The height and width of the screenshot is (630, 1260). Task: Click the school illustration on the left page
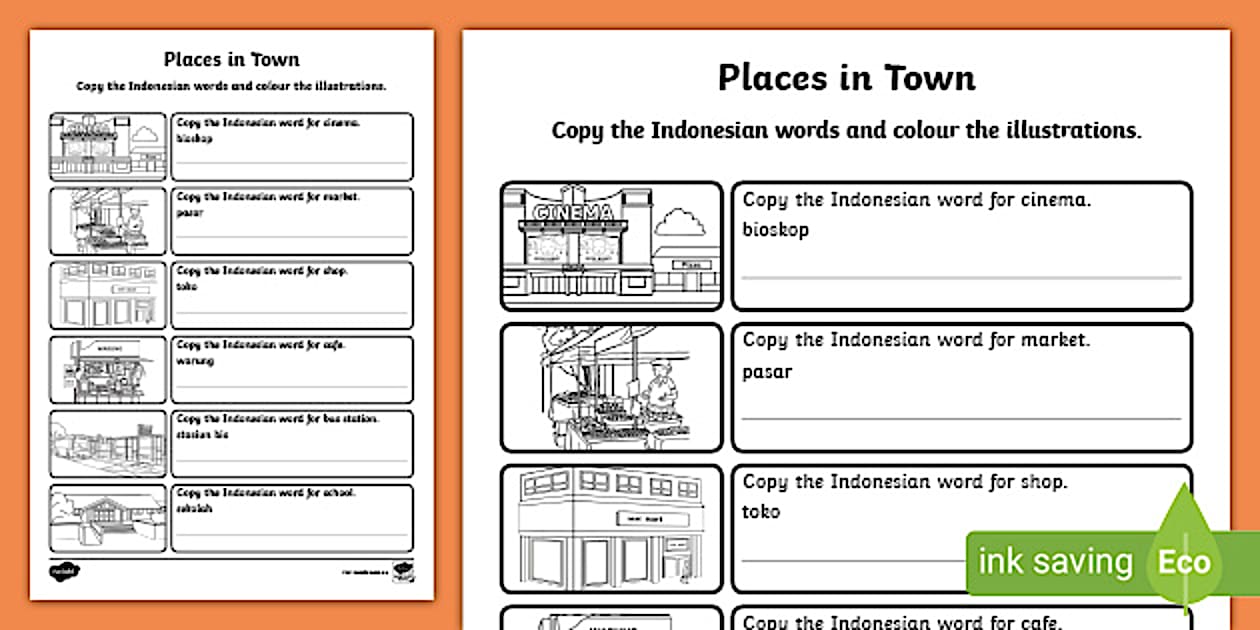point(106,516)
